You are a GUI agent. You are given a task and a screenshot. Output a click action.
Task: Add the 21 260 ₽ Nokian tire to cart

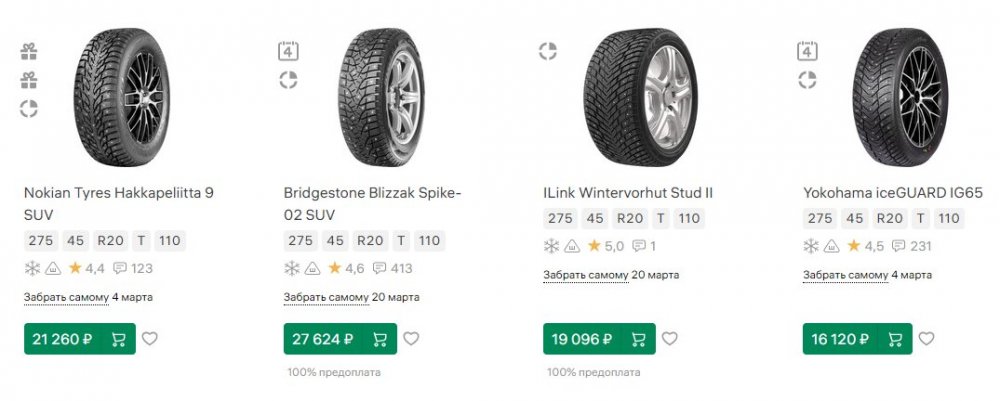click(119, 339)
